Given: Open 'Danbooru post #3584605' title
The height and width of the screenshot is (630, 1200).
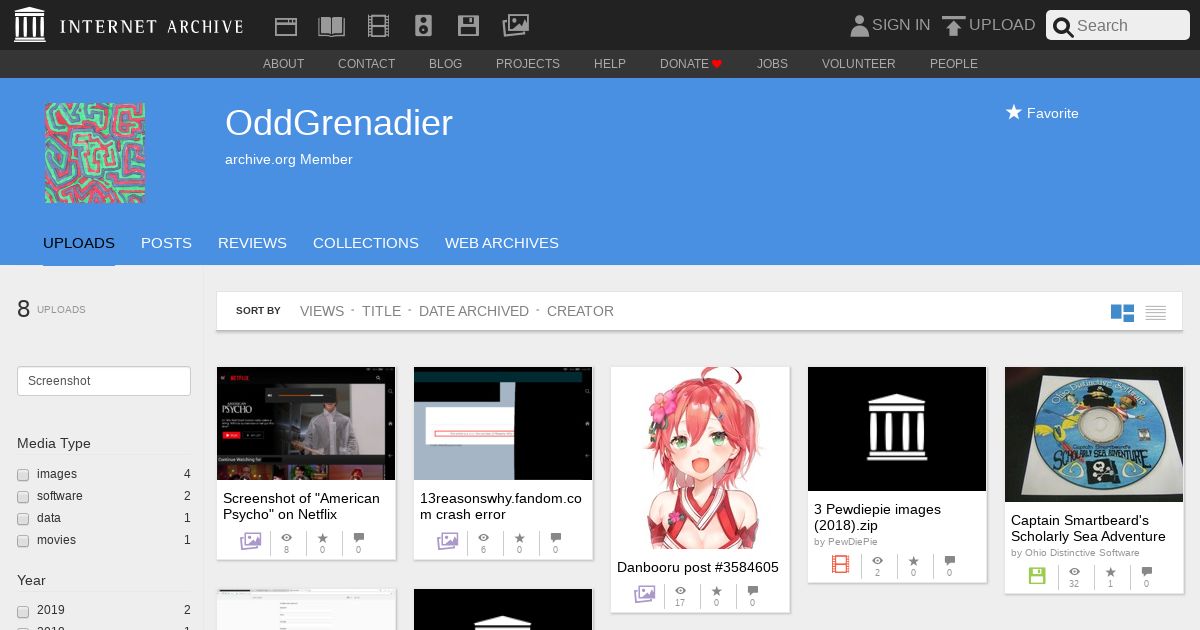Looking at the screenshot, I should [x=698, y=567].
